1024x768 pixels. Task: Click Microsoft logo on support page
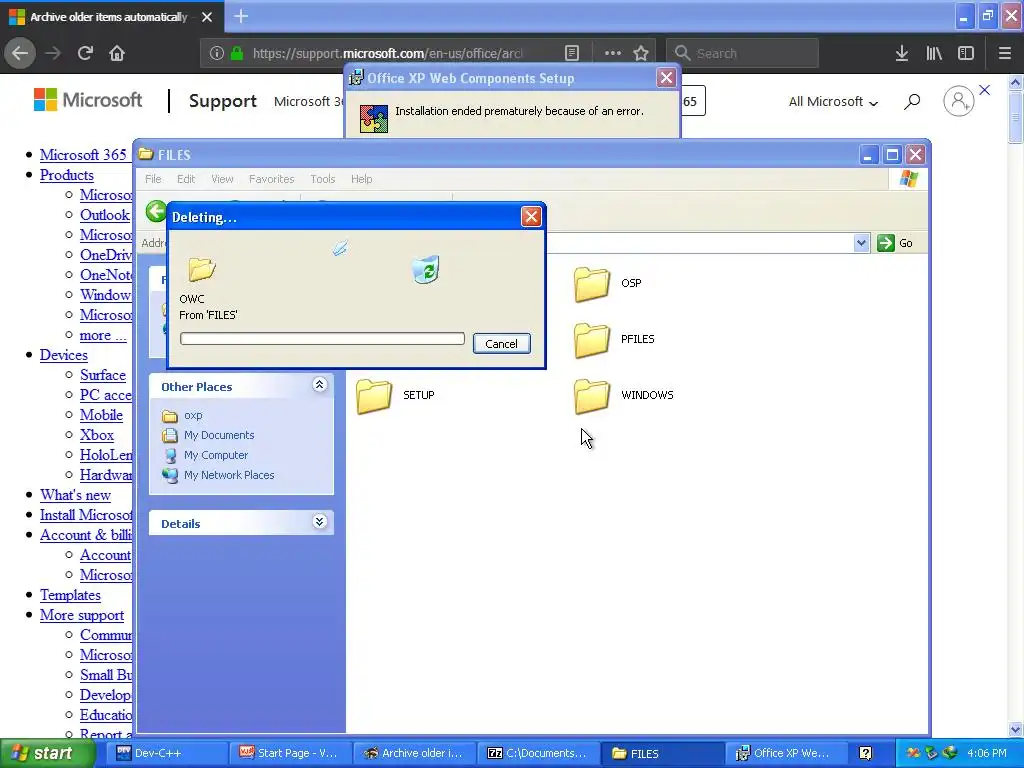(88, 100)
